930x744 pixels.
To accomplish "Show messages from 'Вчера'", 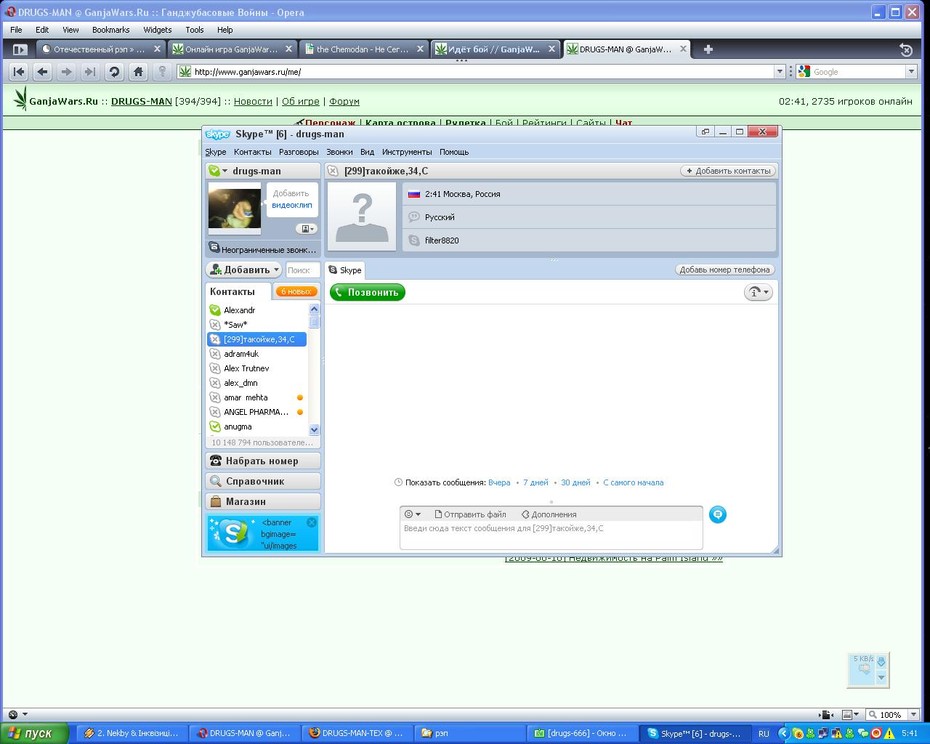I will click(x=499, y=482).
